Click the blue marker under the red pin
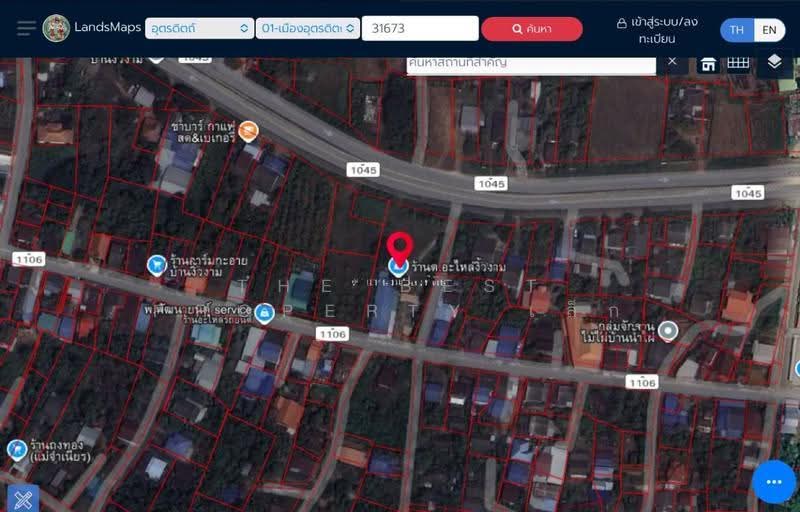Image resolution: width=800 pixels, height=512 pixels. point(398,267)
